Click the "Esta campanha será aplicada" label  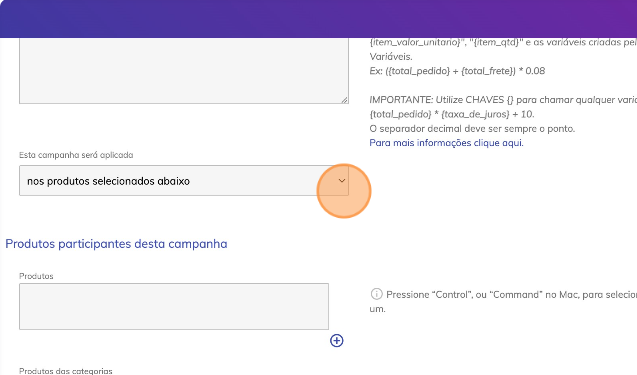tap(76, 155)
